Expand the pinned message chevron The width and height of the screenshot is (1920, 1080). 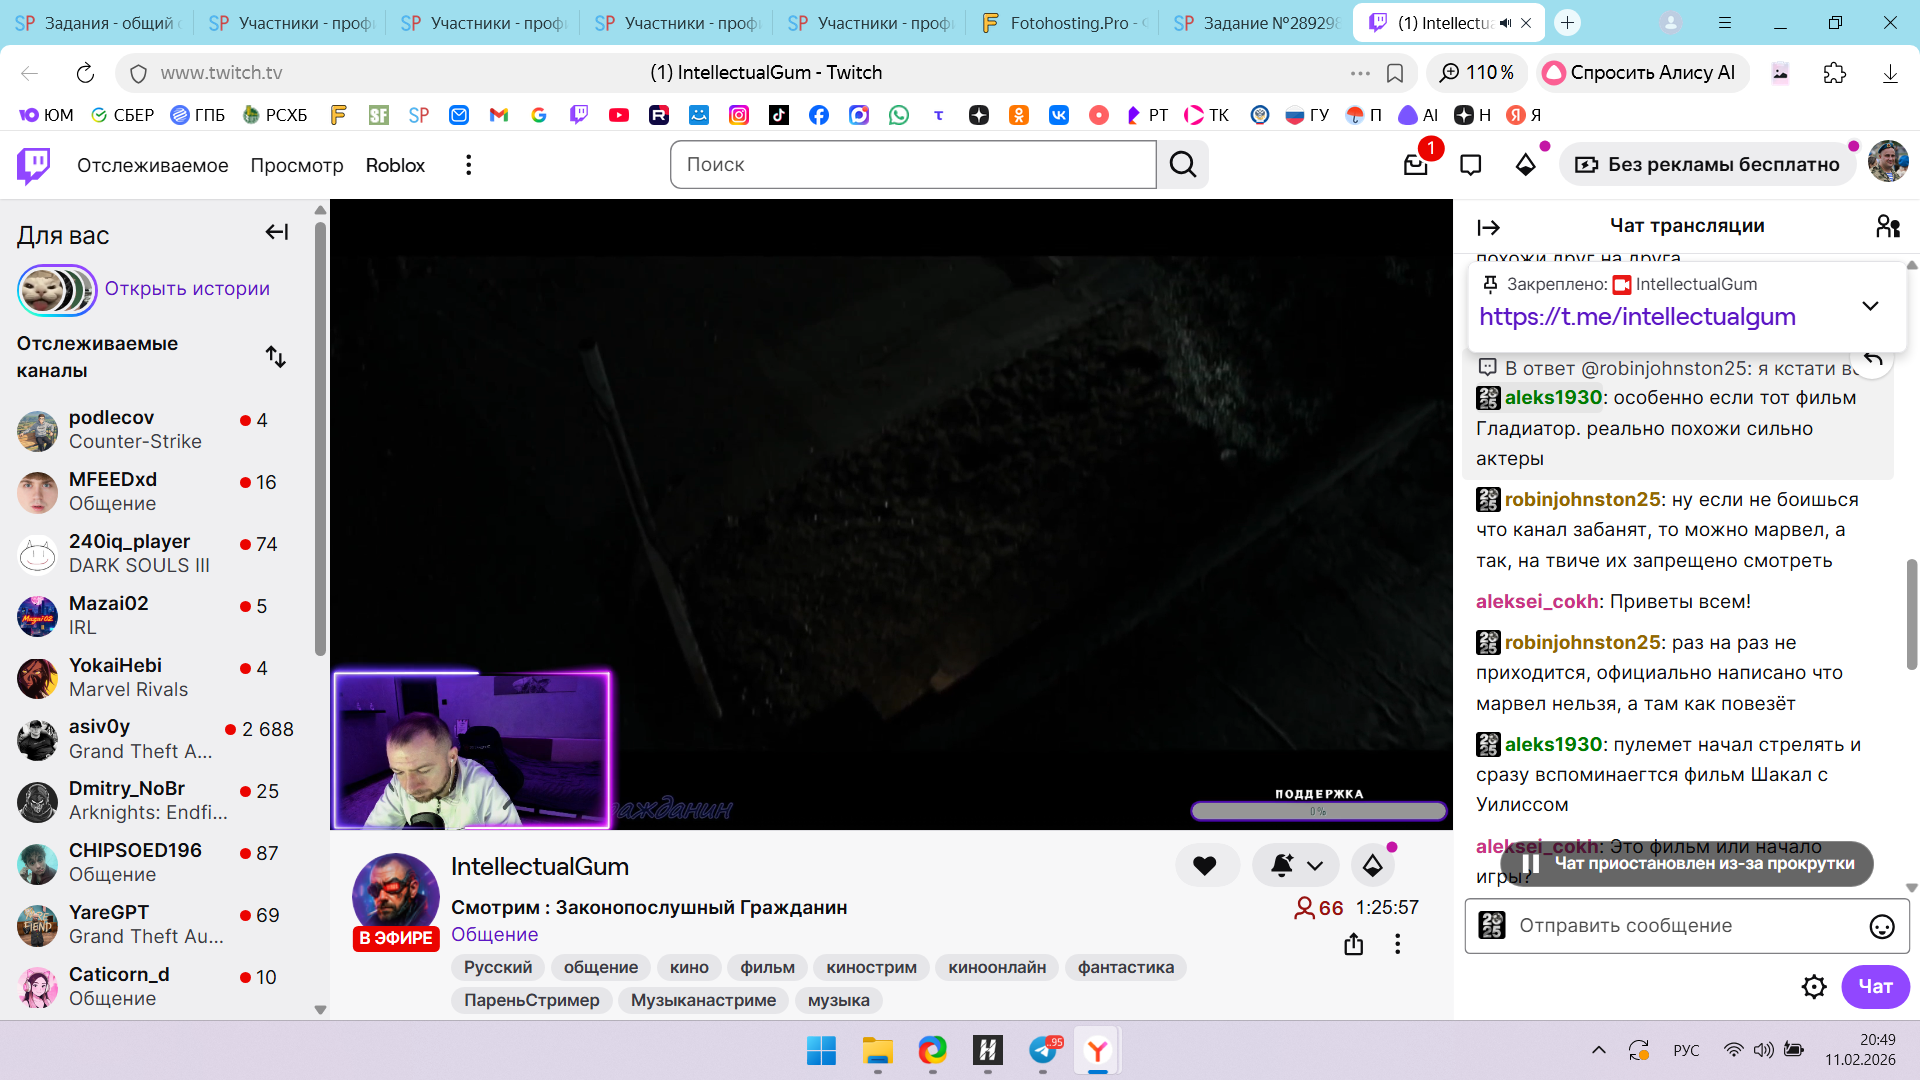click(x=1870, y=306)
